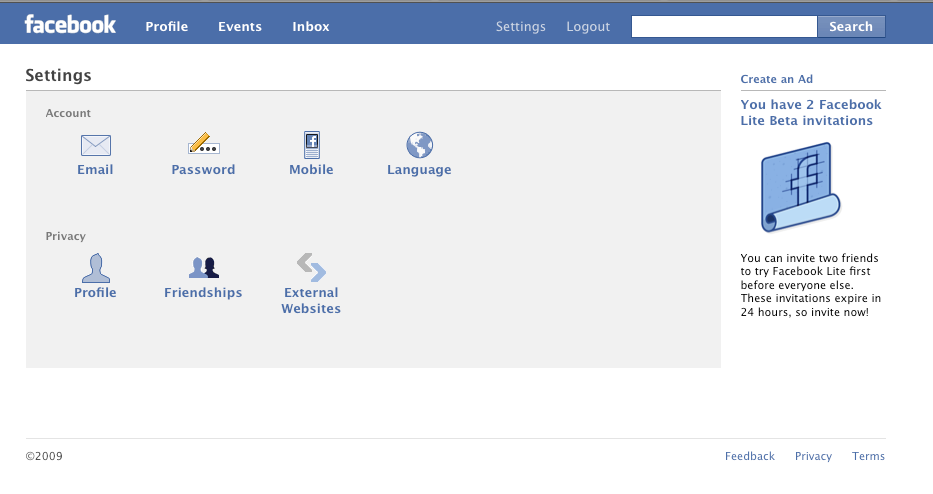The width and height of the screenshot is (933, 494).
Task: Open External Websites privacy link
Action: pyautogui.click(x=311, y=301)
